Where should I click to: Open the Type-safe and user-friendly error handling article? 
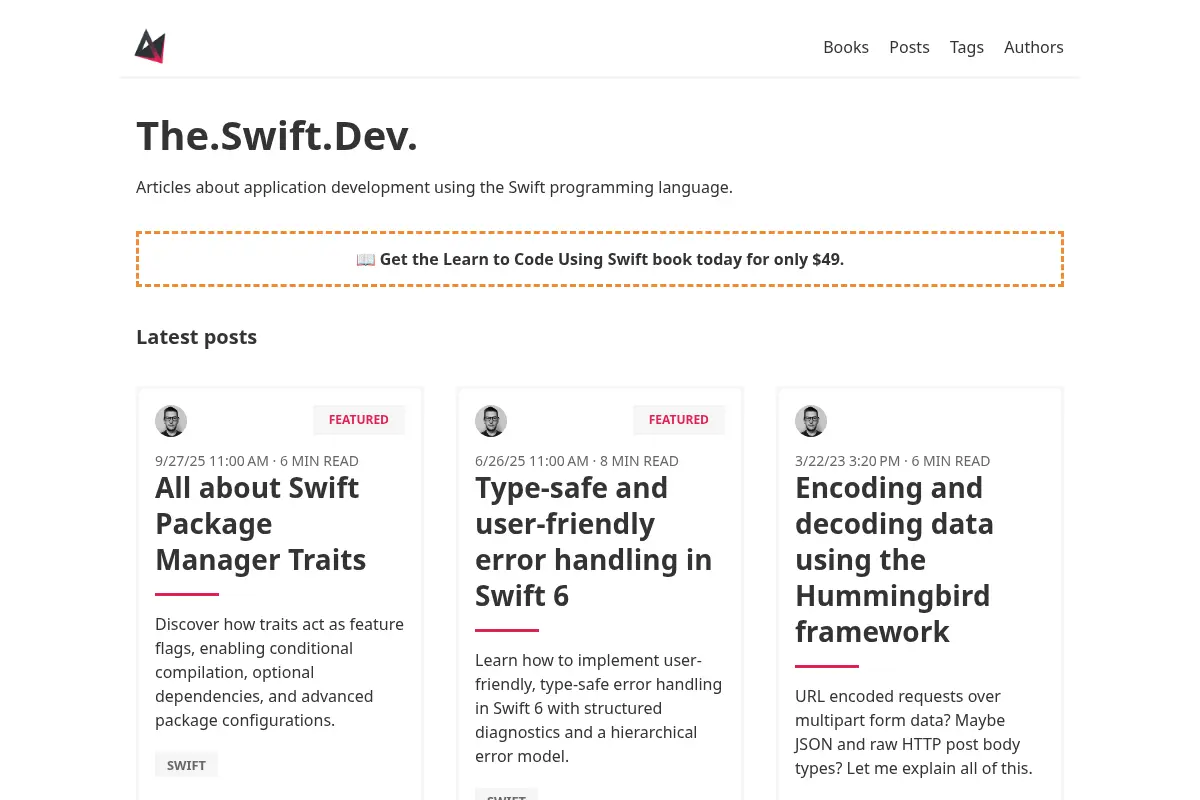pyautogui.click(x=594, y=542)
